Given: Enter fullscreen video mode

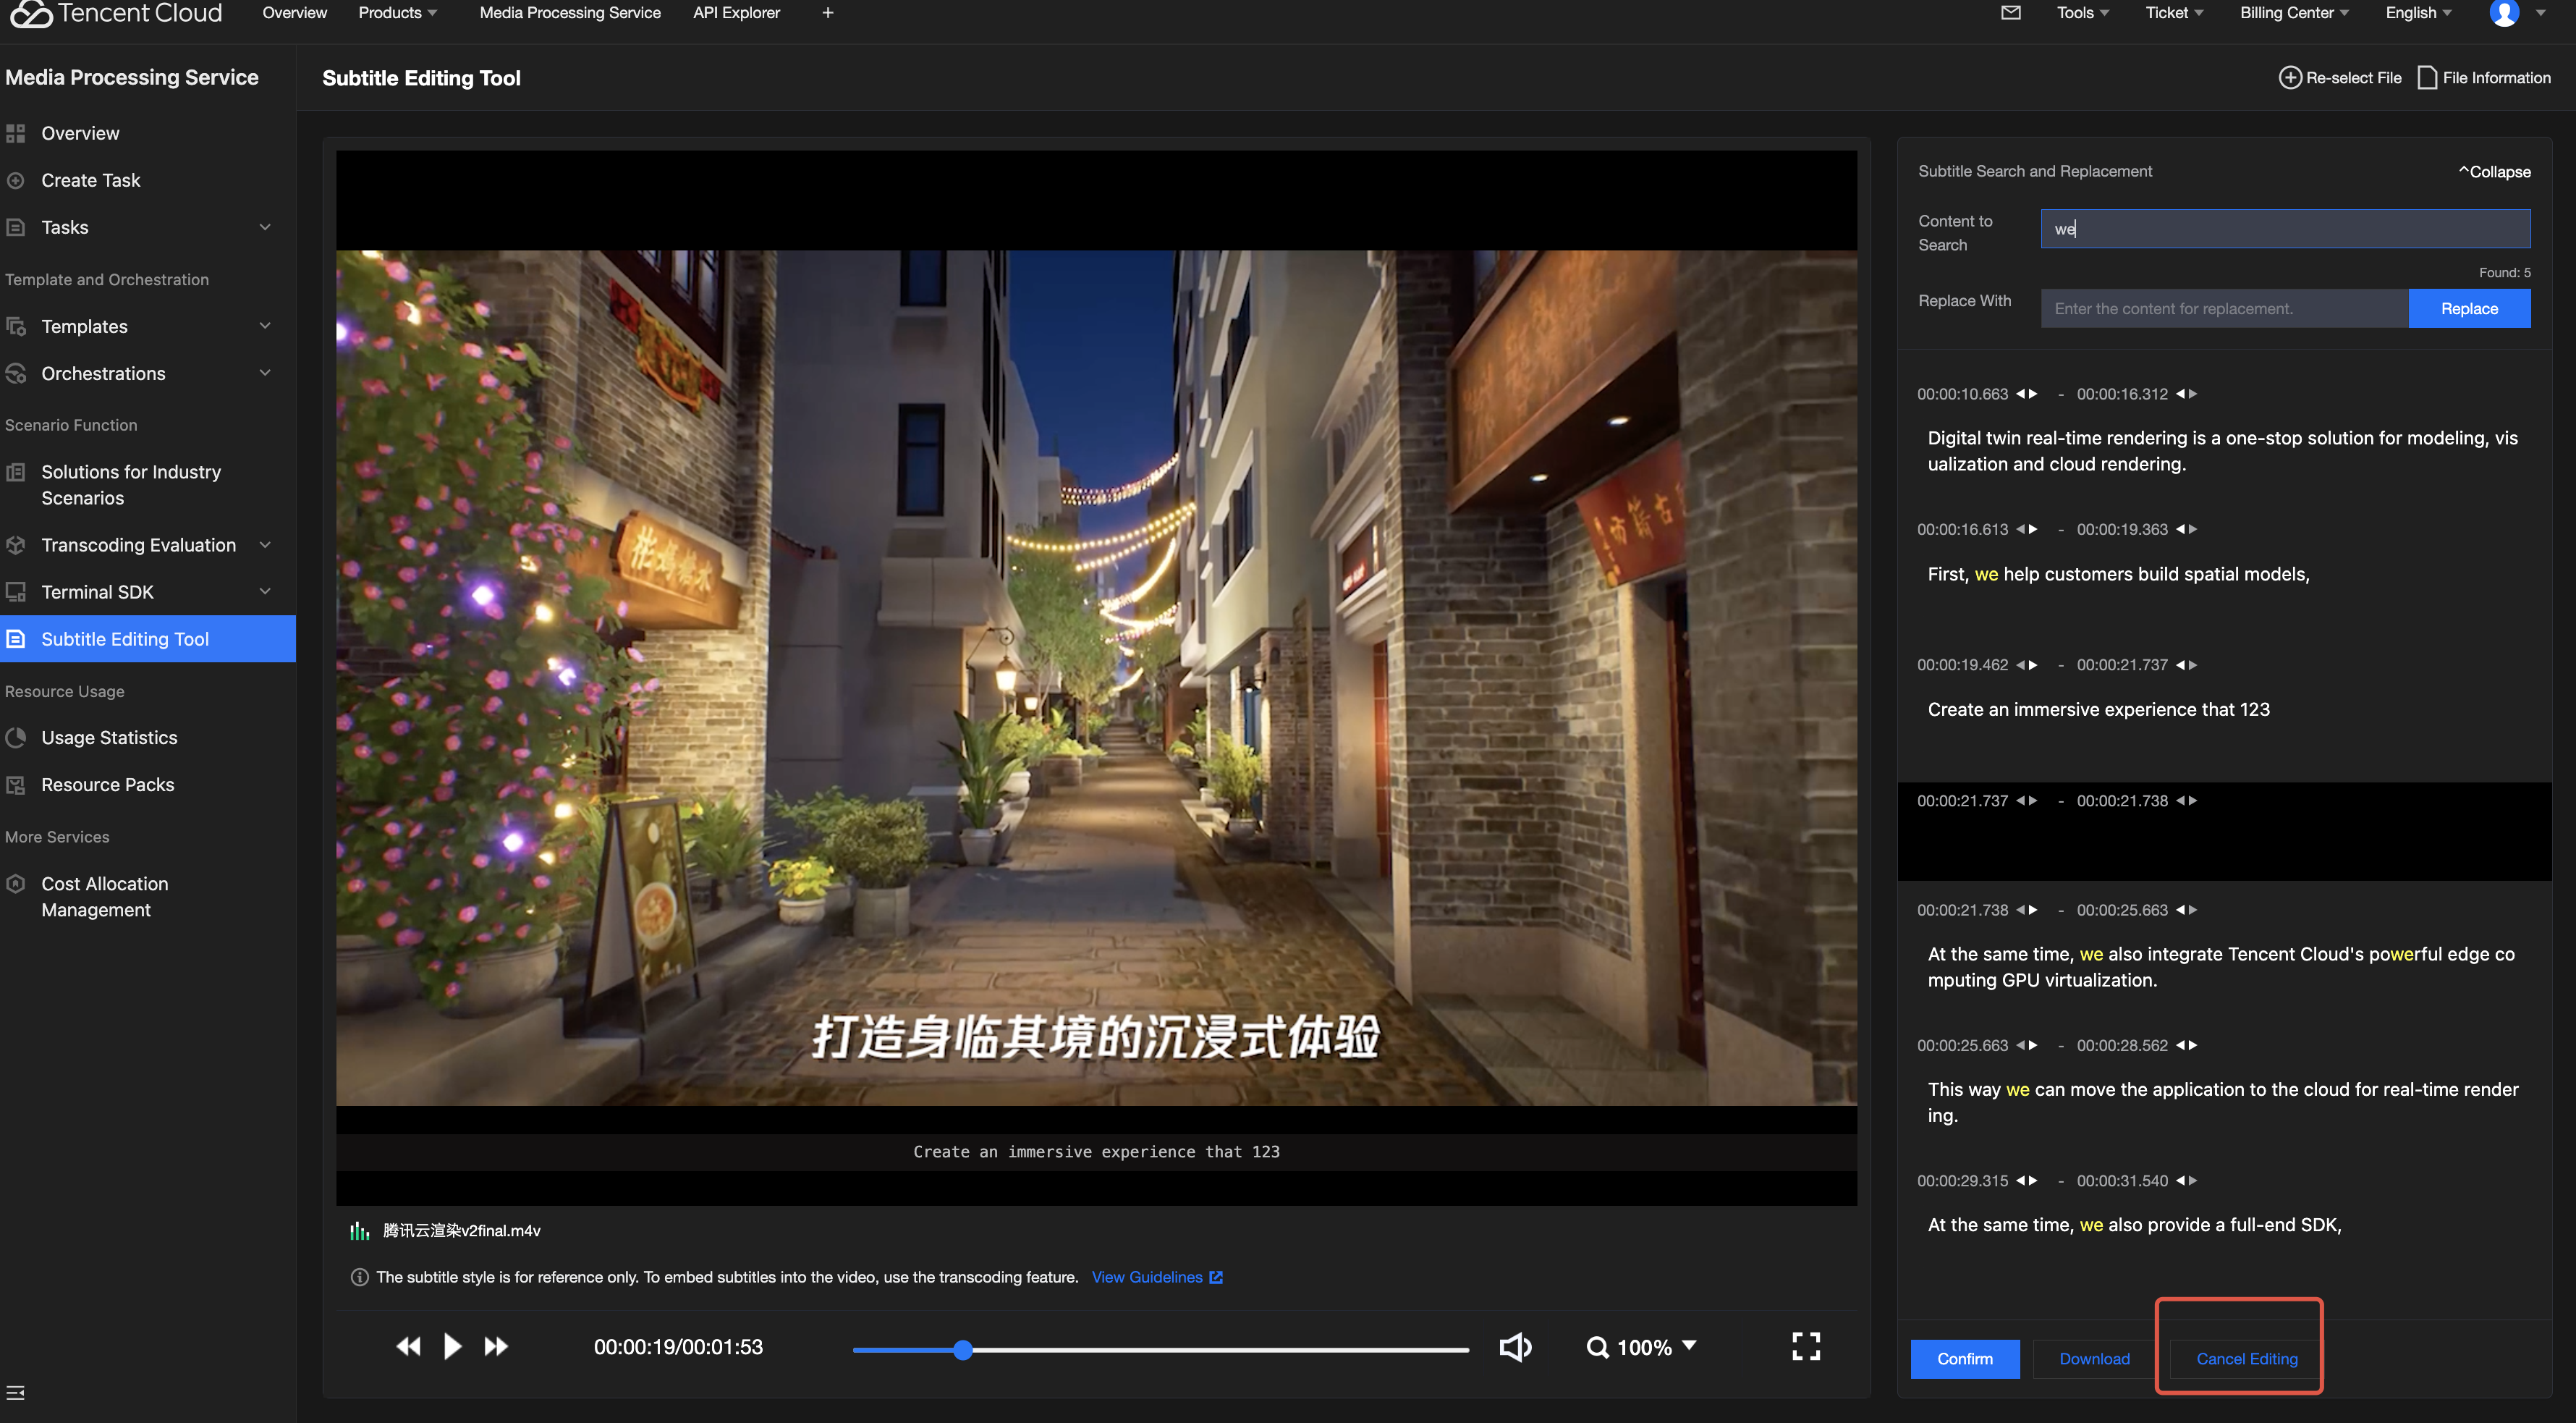Looking at the screenshot, I should (1805, 1346).
